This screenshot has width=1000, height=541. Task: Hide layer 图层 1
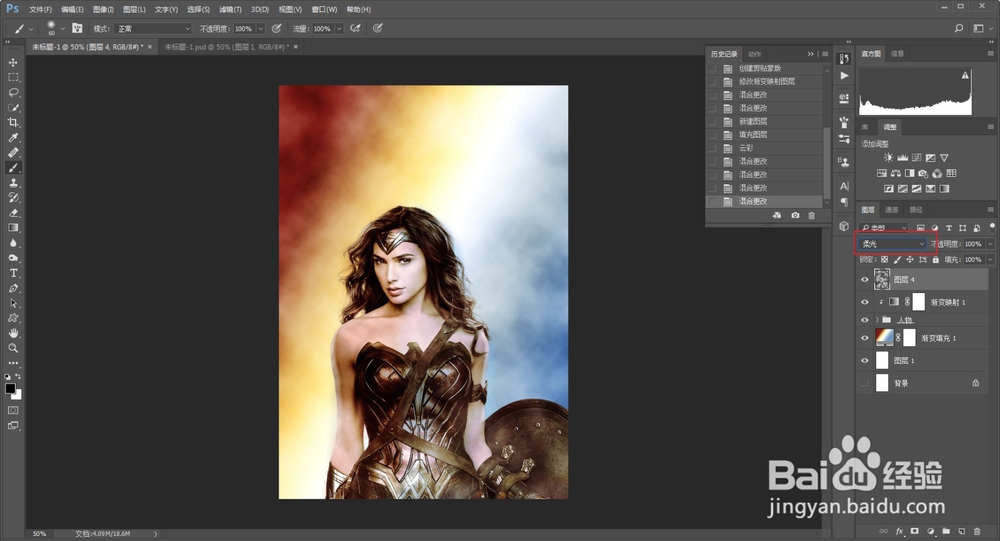click(x=865, y=360)
